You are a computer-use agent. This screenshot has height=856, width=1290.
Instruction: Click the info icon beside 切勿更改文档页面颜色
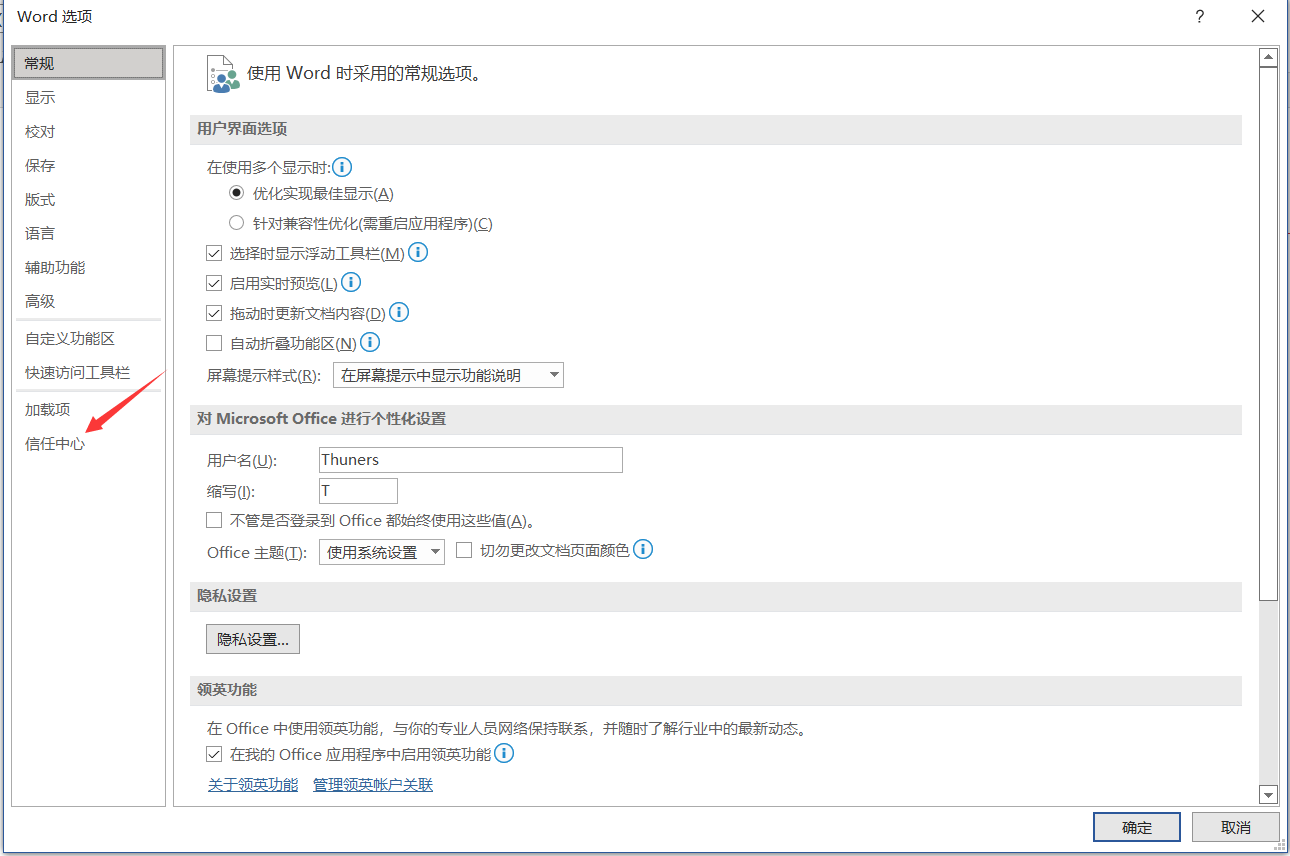click(x=643, y=549)
